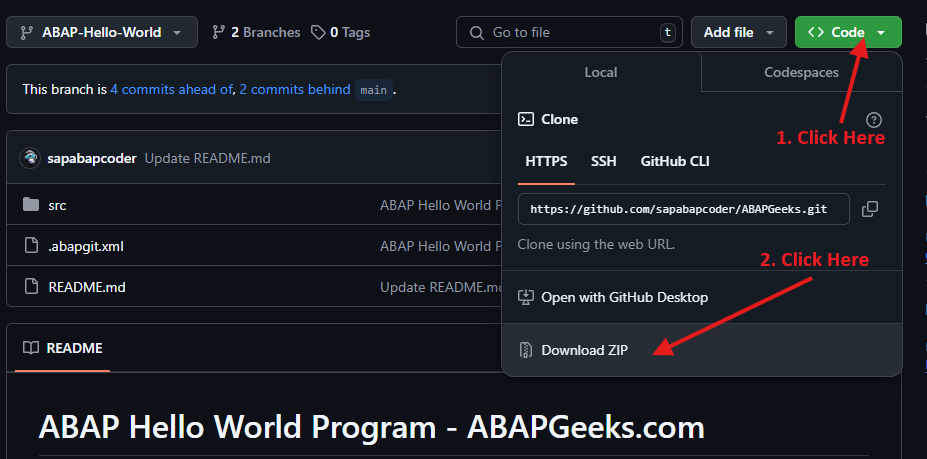
Task: Click the terminal icon beside Clone
Action: click(526, 119)
